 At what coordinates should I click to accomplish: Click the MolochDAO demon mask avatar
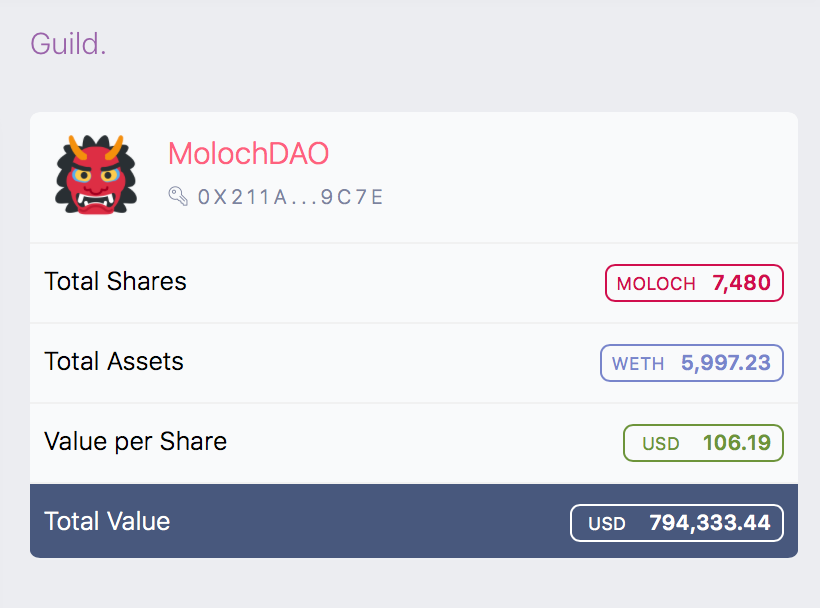click(96, 175)
